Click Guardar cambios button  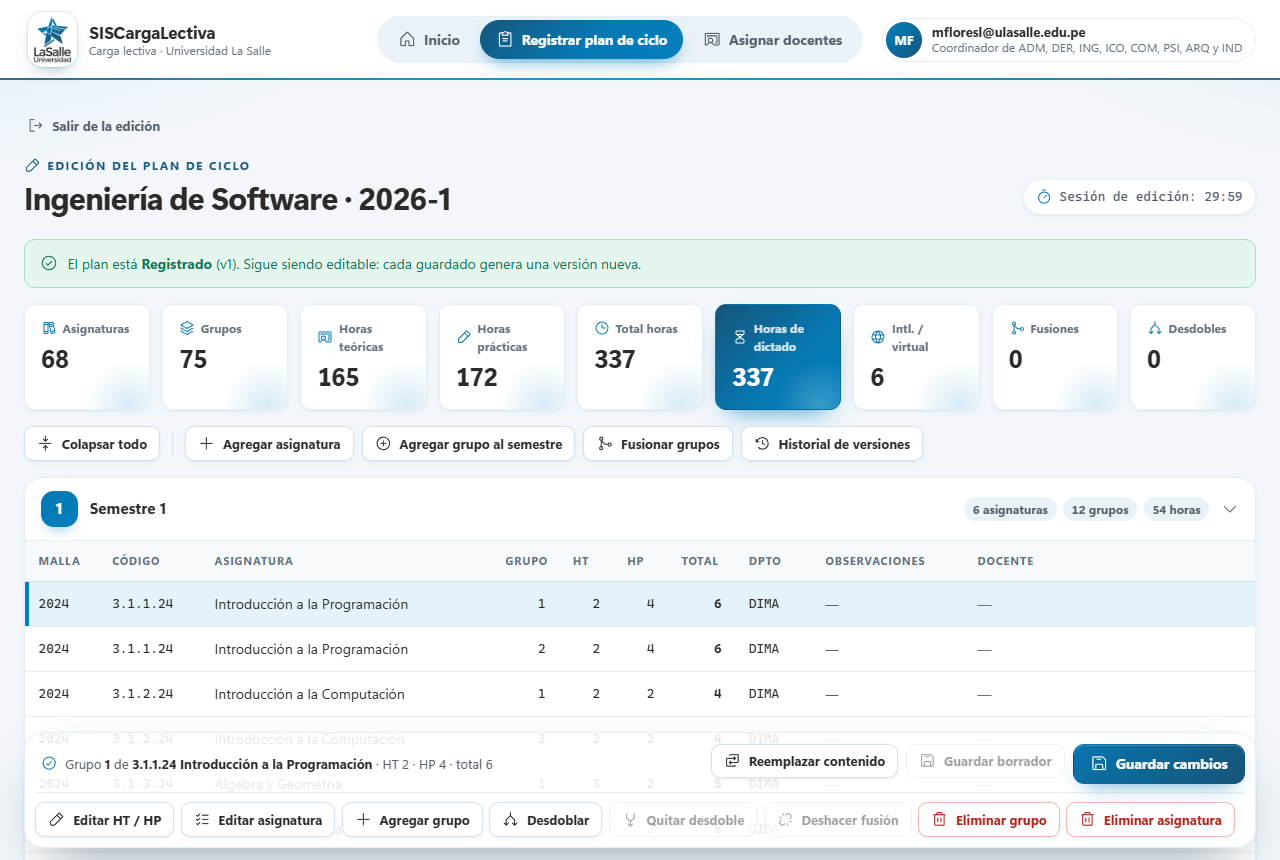click(x=1159, y=764)
